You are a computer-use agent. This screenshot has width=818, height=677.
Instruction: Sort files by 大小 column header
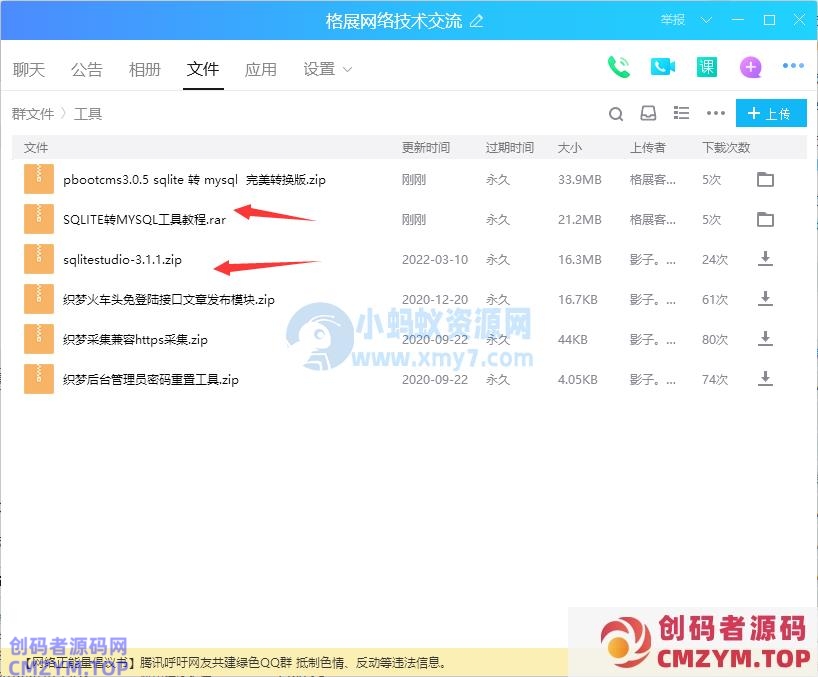(x=570, y=147)
